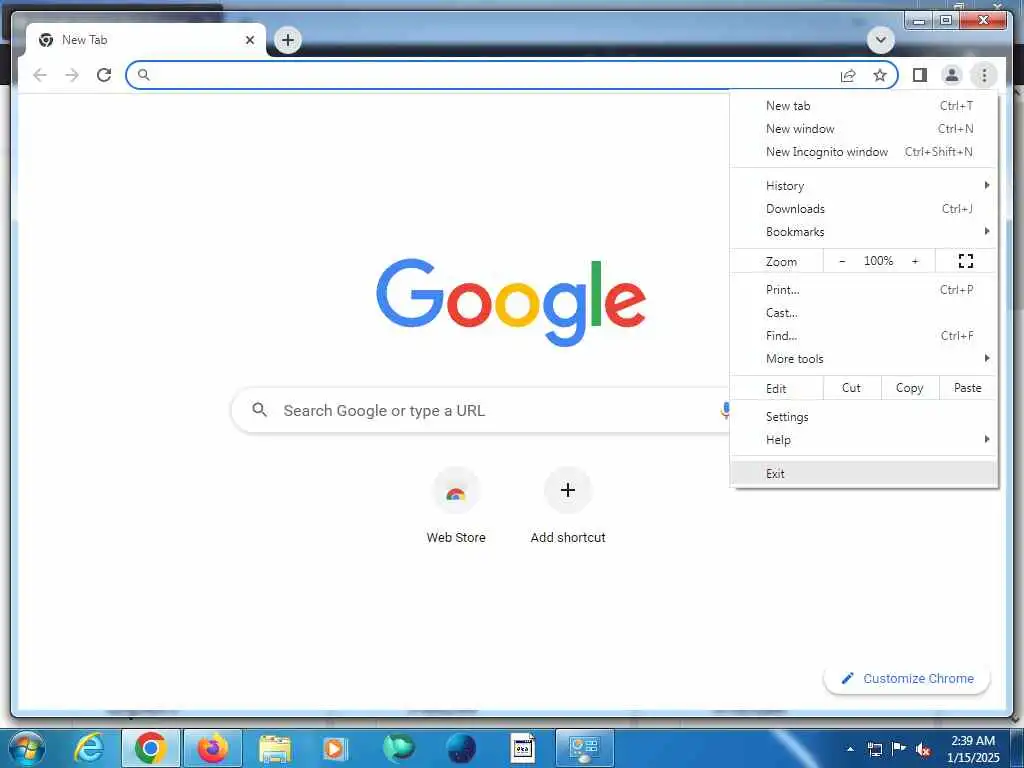Click the muted volume tray icon

click(923, 749)
